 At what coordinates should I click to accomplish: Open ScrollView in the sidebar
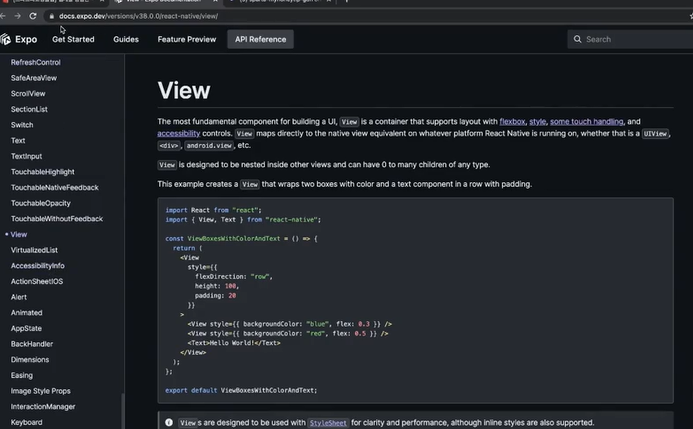pyautogui.click(x=28, y=94)
